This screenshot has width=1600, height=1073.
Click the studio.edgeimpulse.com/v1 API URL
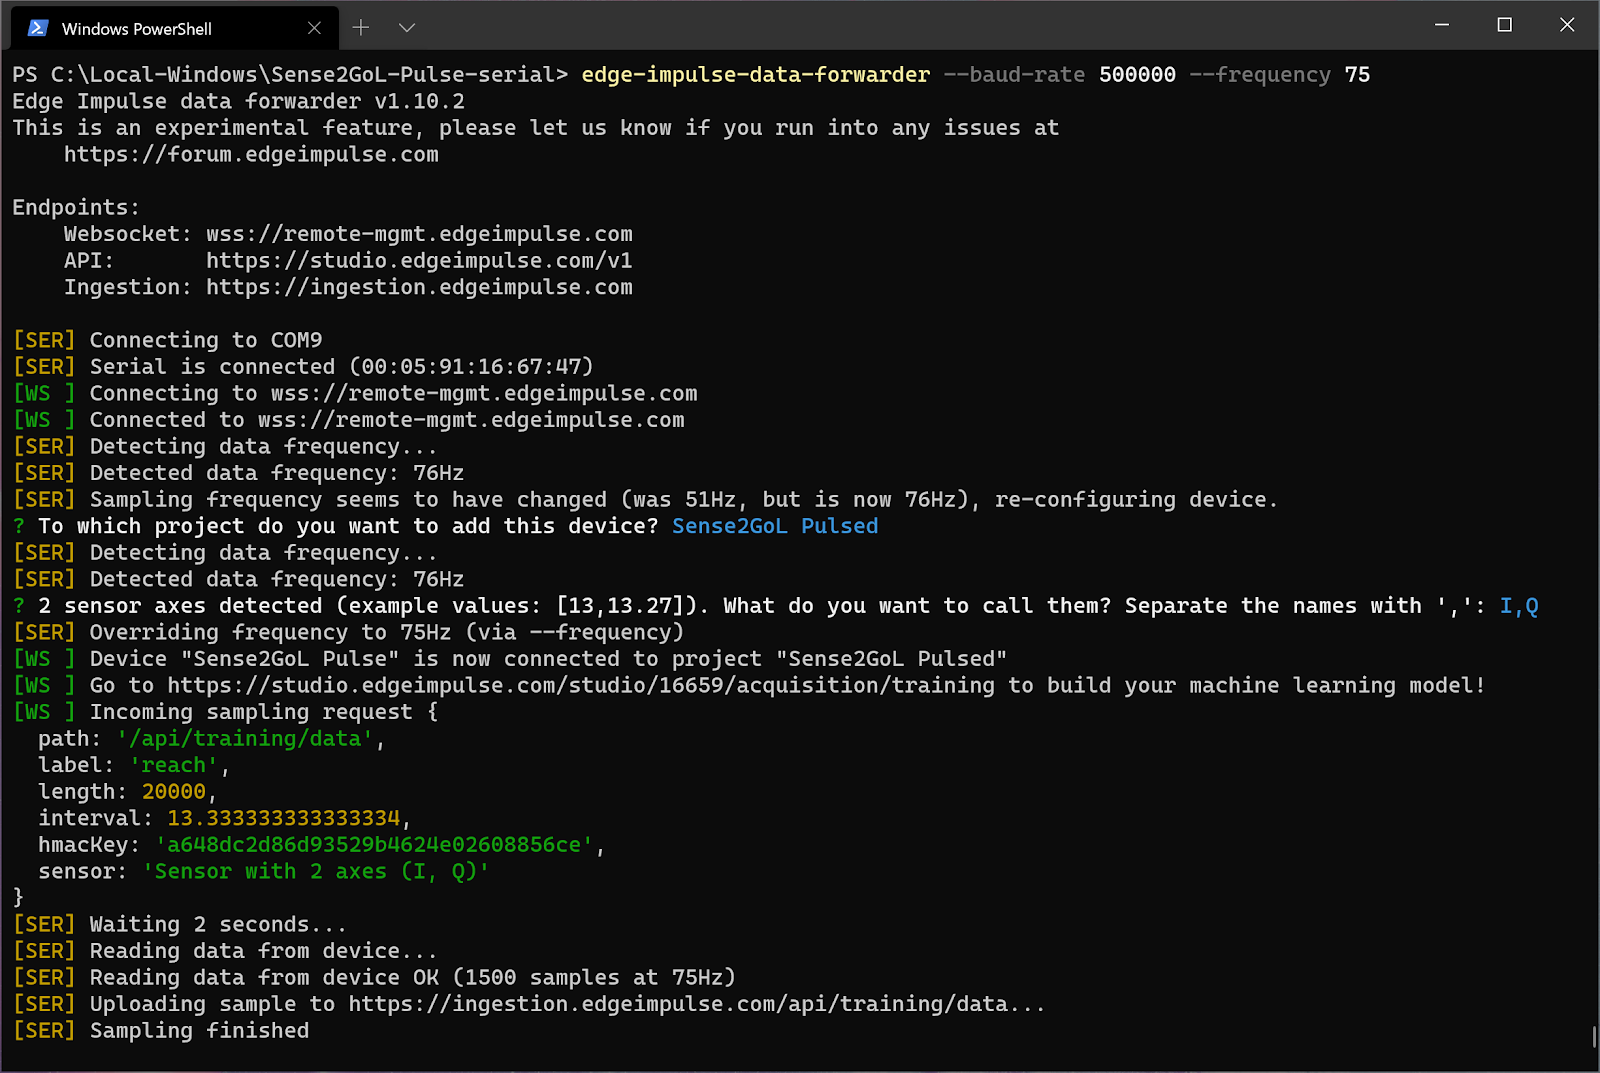coord(419,261)
